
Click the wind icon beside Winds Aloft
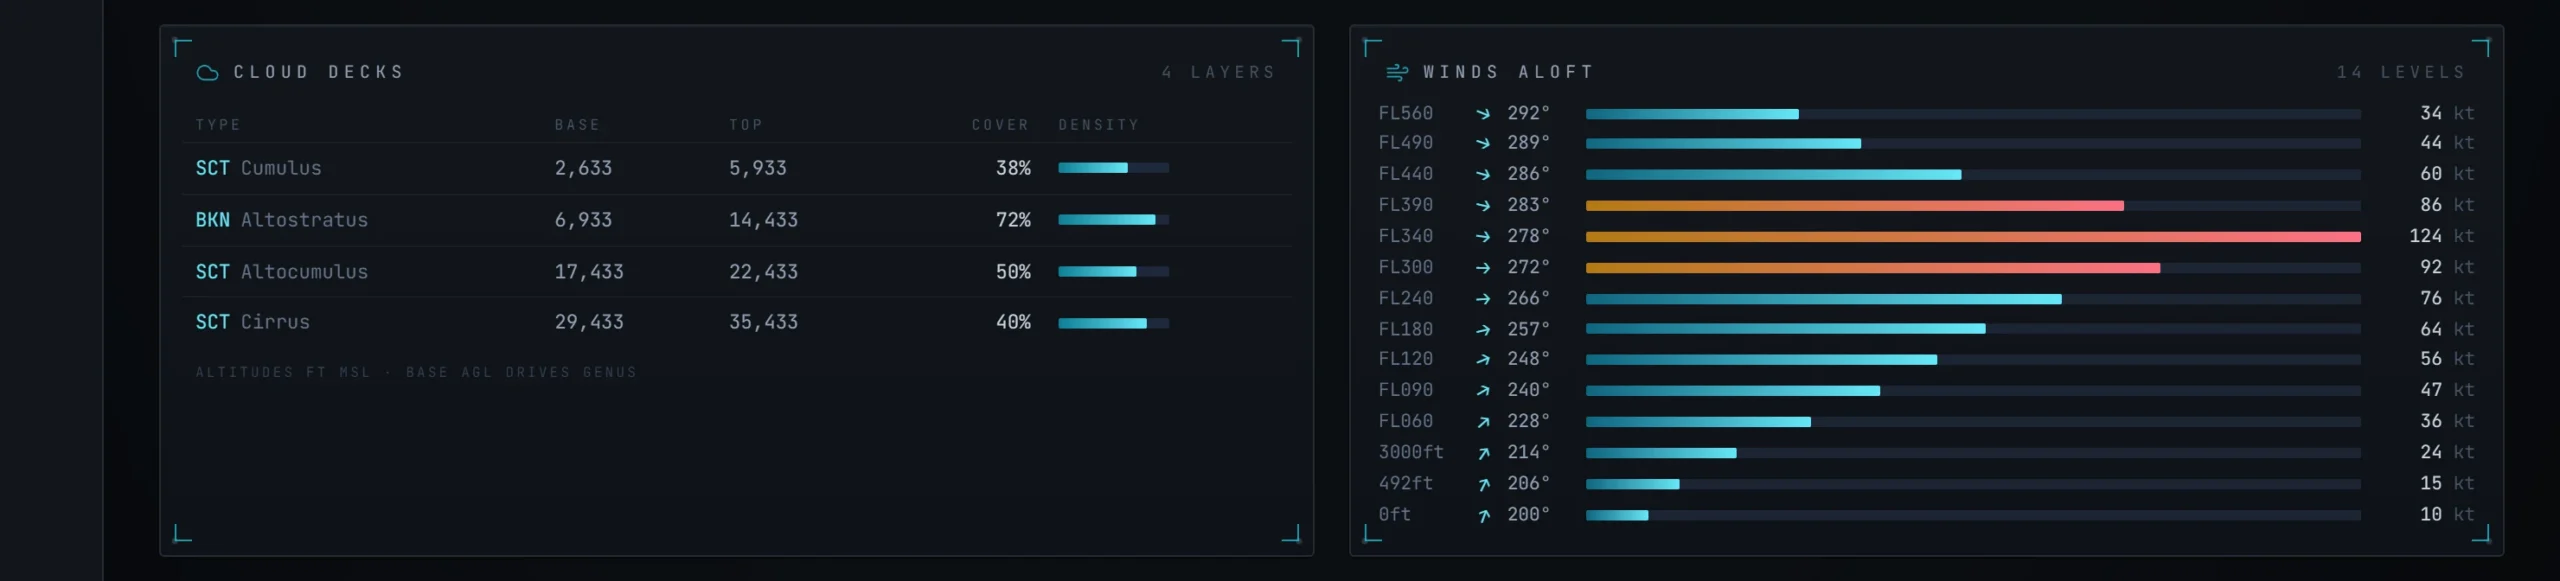click(x=1396, y=73)
